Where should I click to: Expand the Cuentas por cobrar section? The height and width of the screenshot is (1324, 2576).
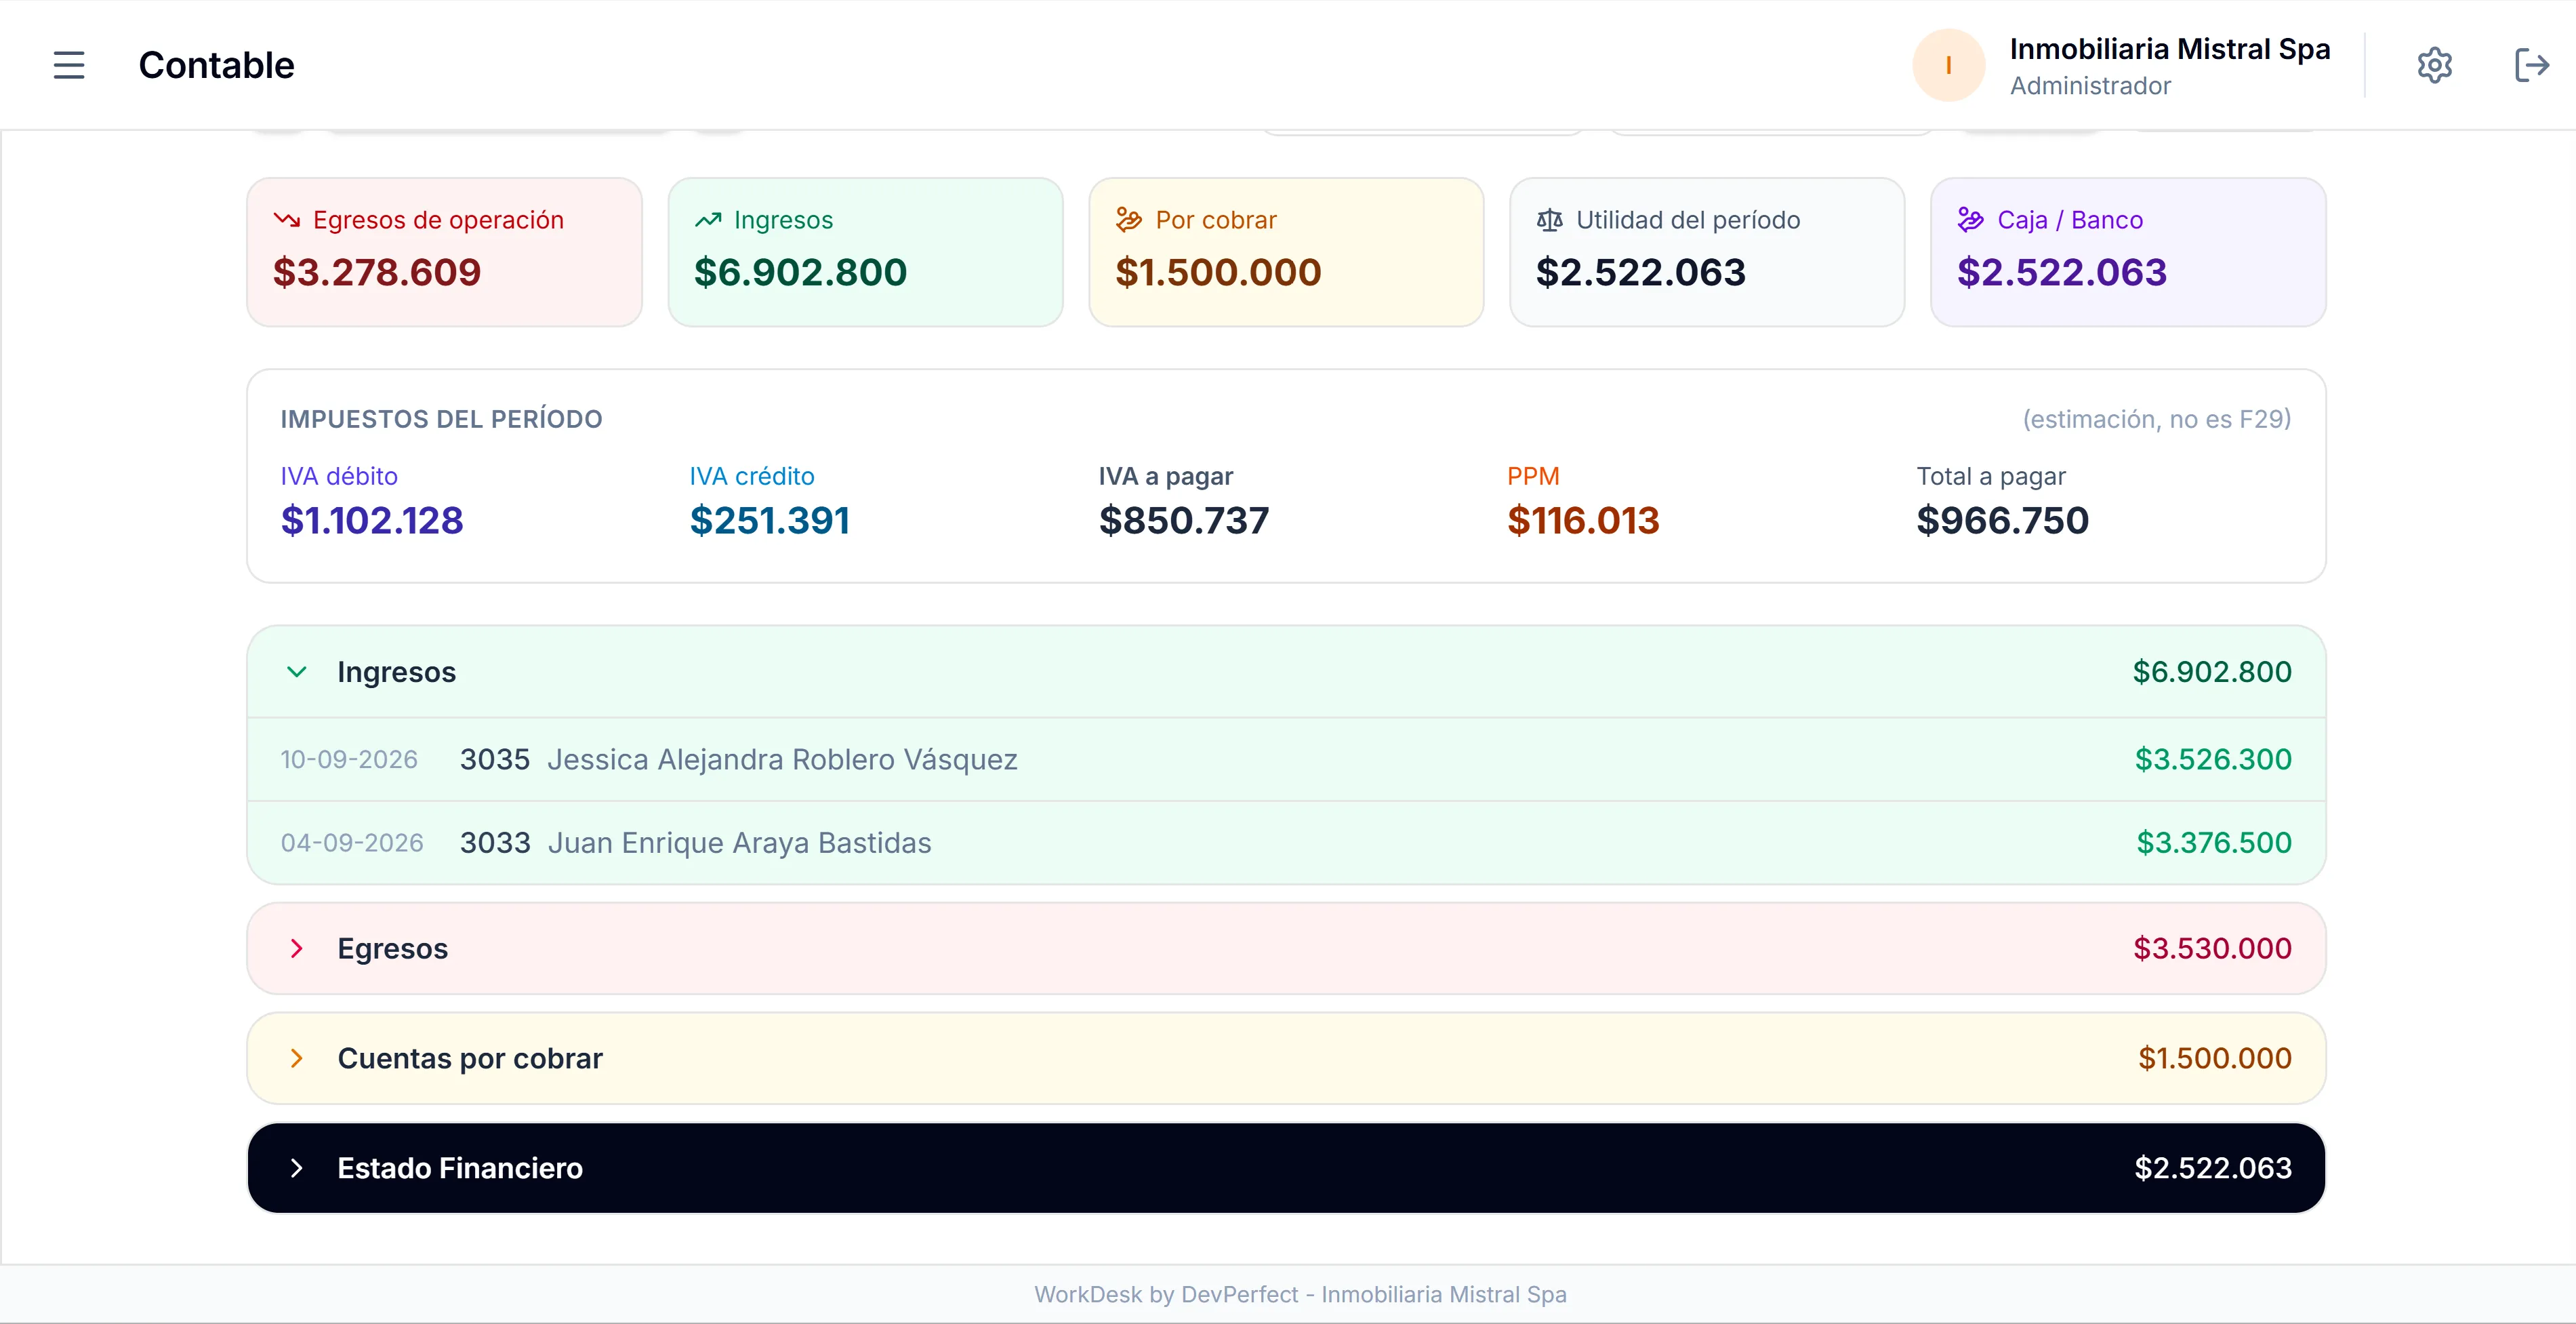pos(1286,1058)
